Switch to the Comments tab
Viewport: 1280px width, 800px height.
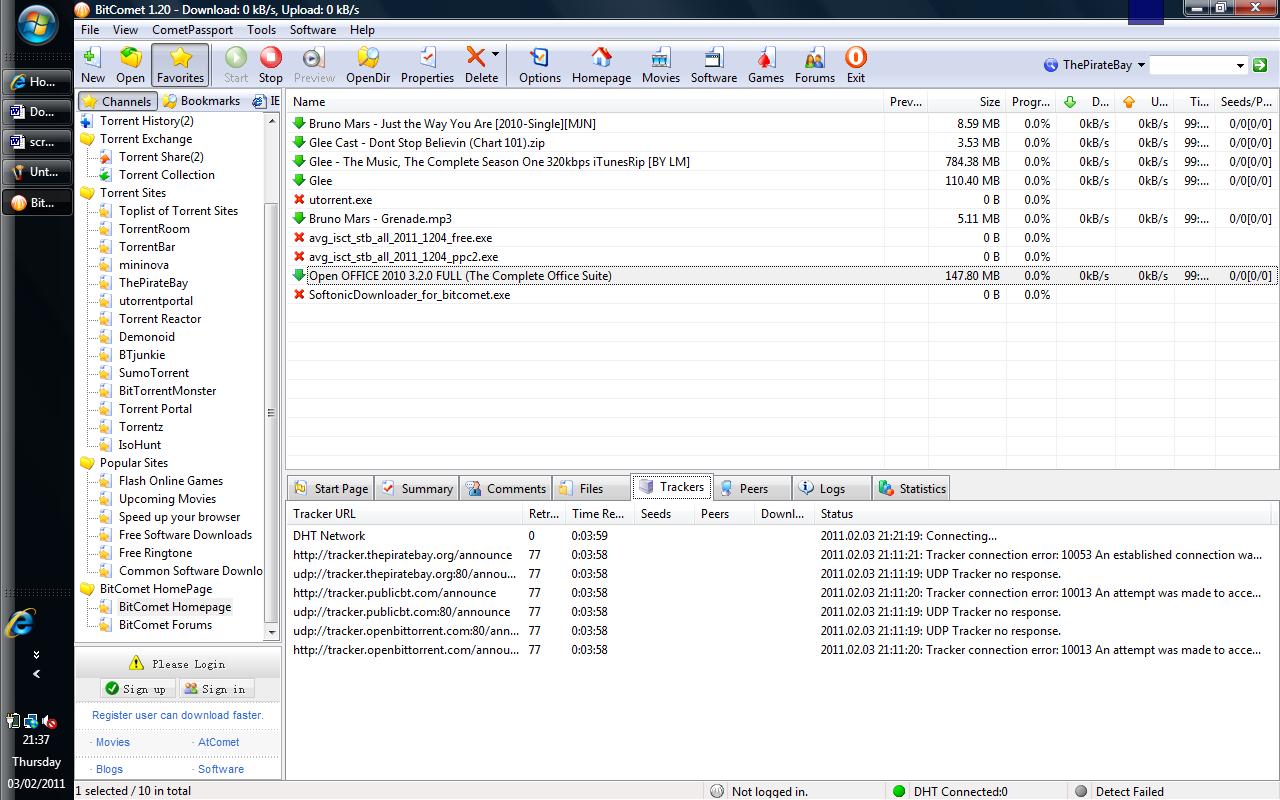[506, 488]
